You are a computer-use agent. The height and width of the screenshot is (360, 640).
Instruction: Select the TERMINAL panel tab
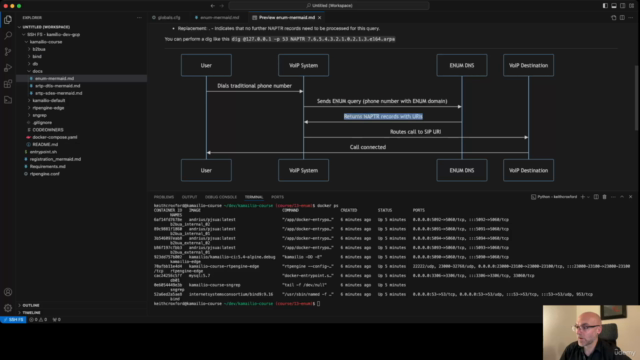(254, 197)
